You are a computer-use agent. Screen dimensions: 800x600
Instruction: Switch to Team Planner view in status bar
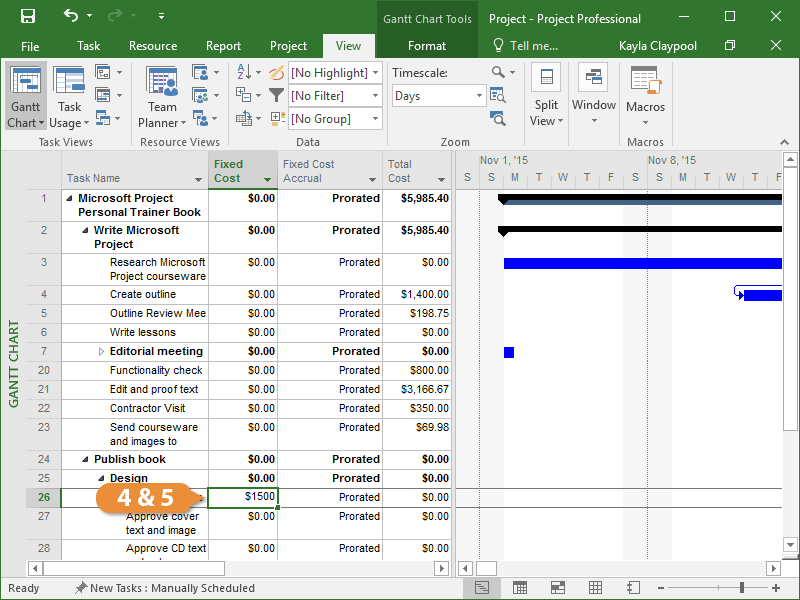(x=558, y=588)
